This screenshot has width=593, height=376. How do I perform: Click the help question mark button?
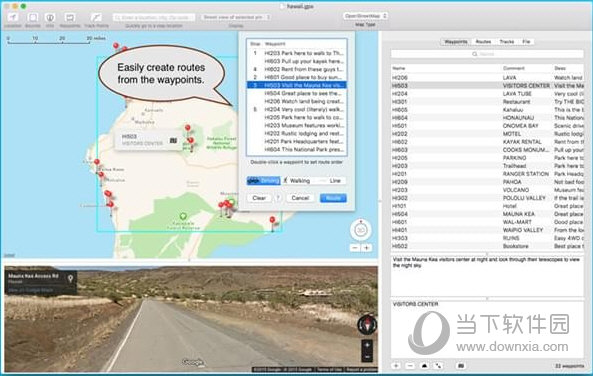coord(278,198)
